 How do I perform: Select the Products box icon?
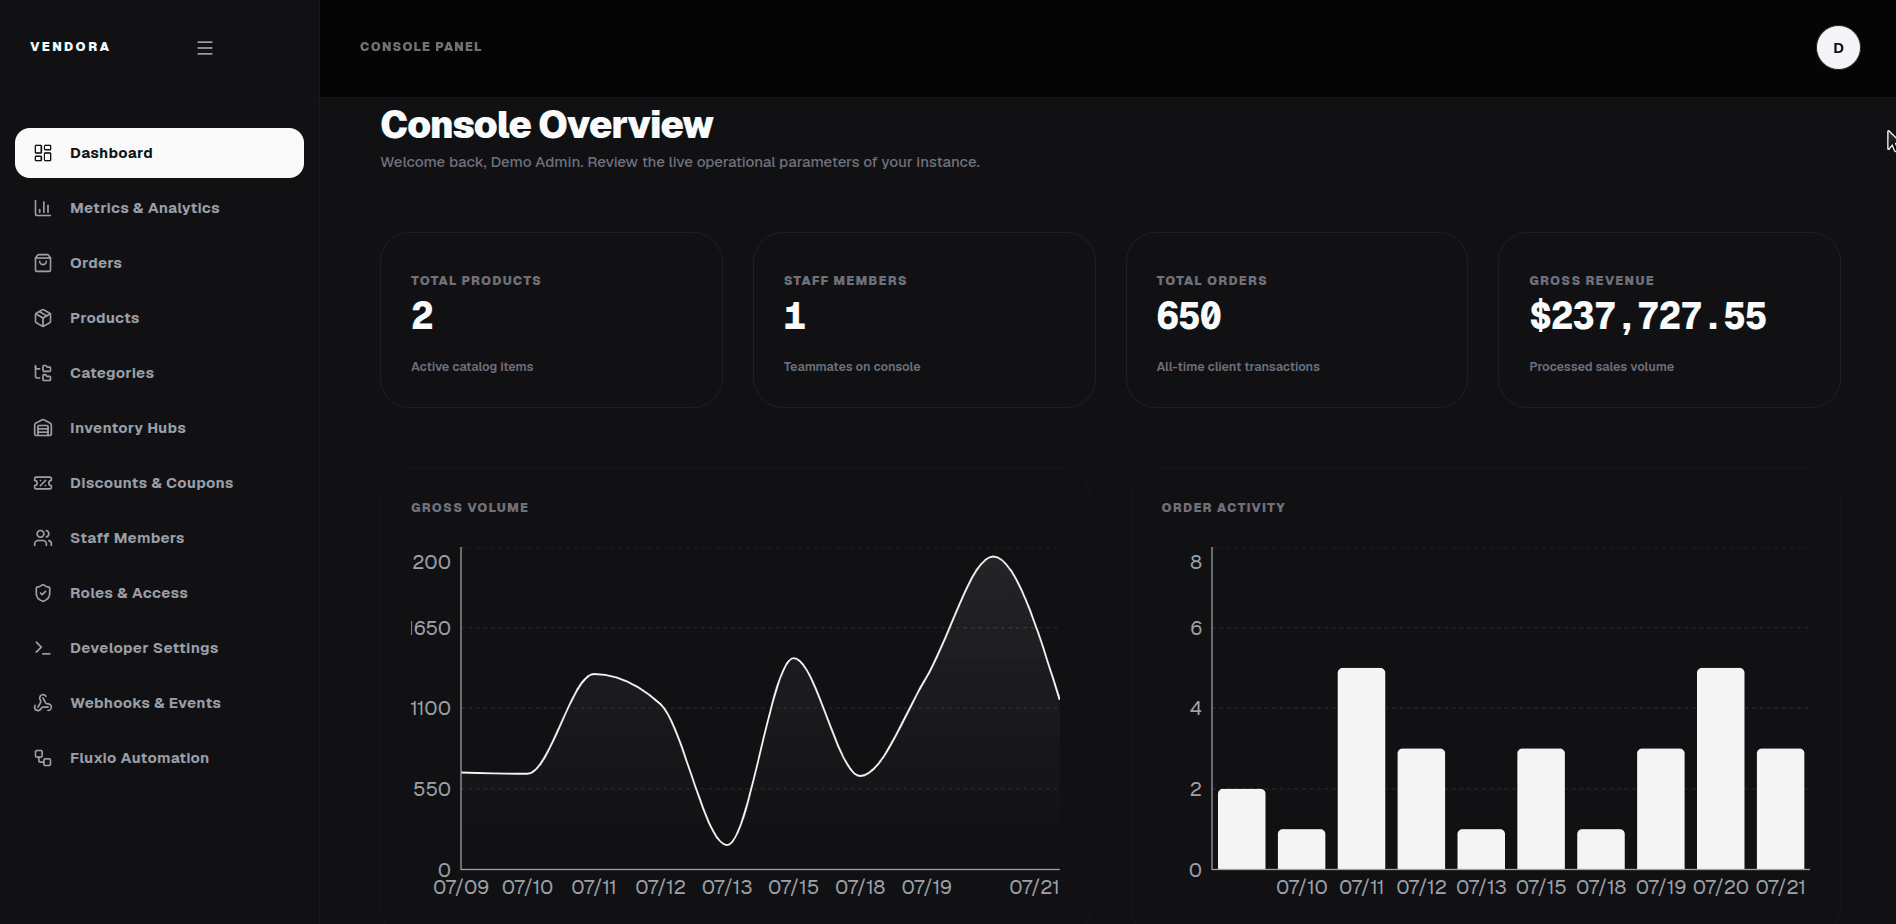43,318
